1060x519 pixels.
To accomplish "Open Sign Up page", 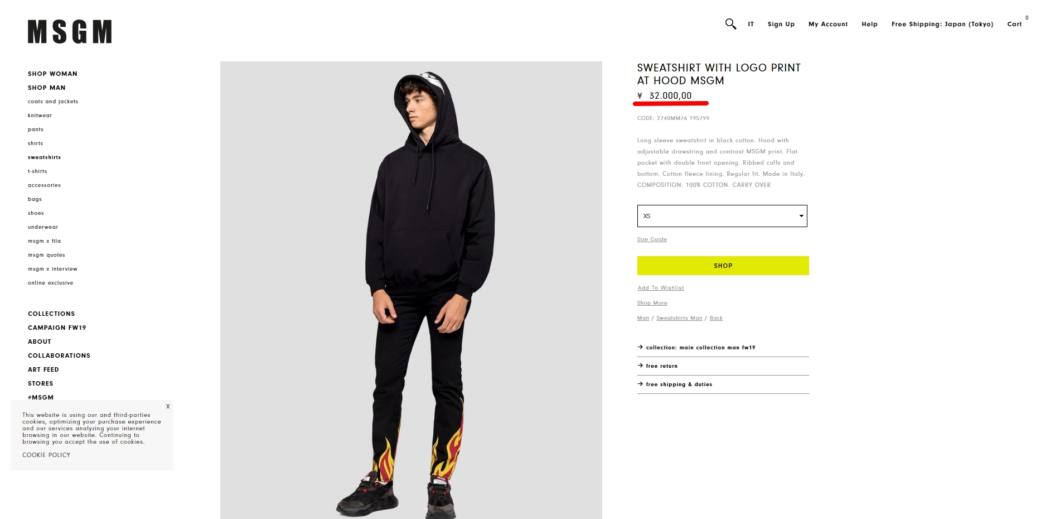I will (x=781, y=24).
